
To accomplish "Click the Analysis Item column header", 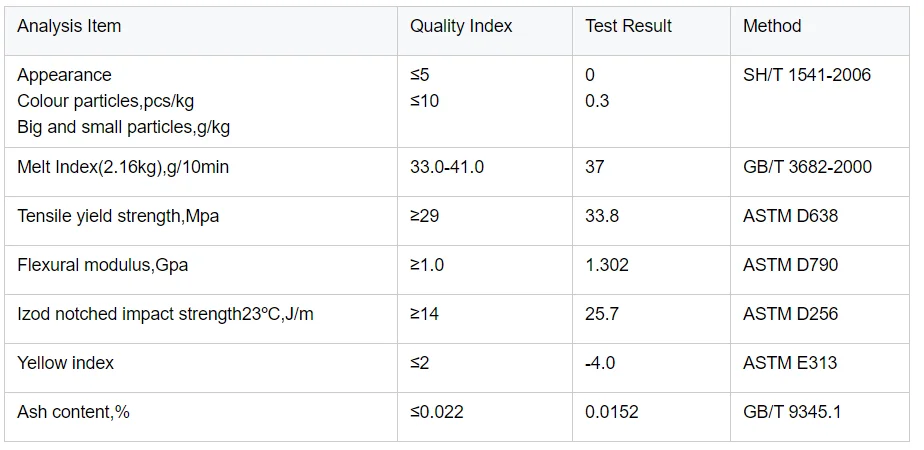I will coord(69,27).
